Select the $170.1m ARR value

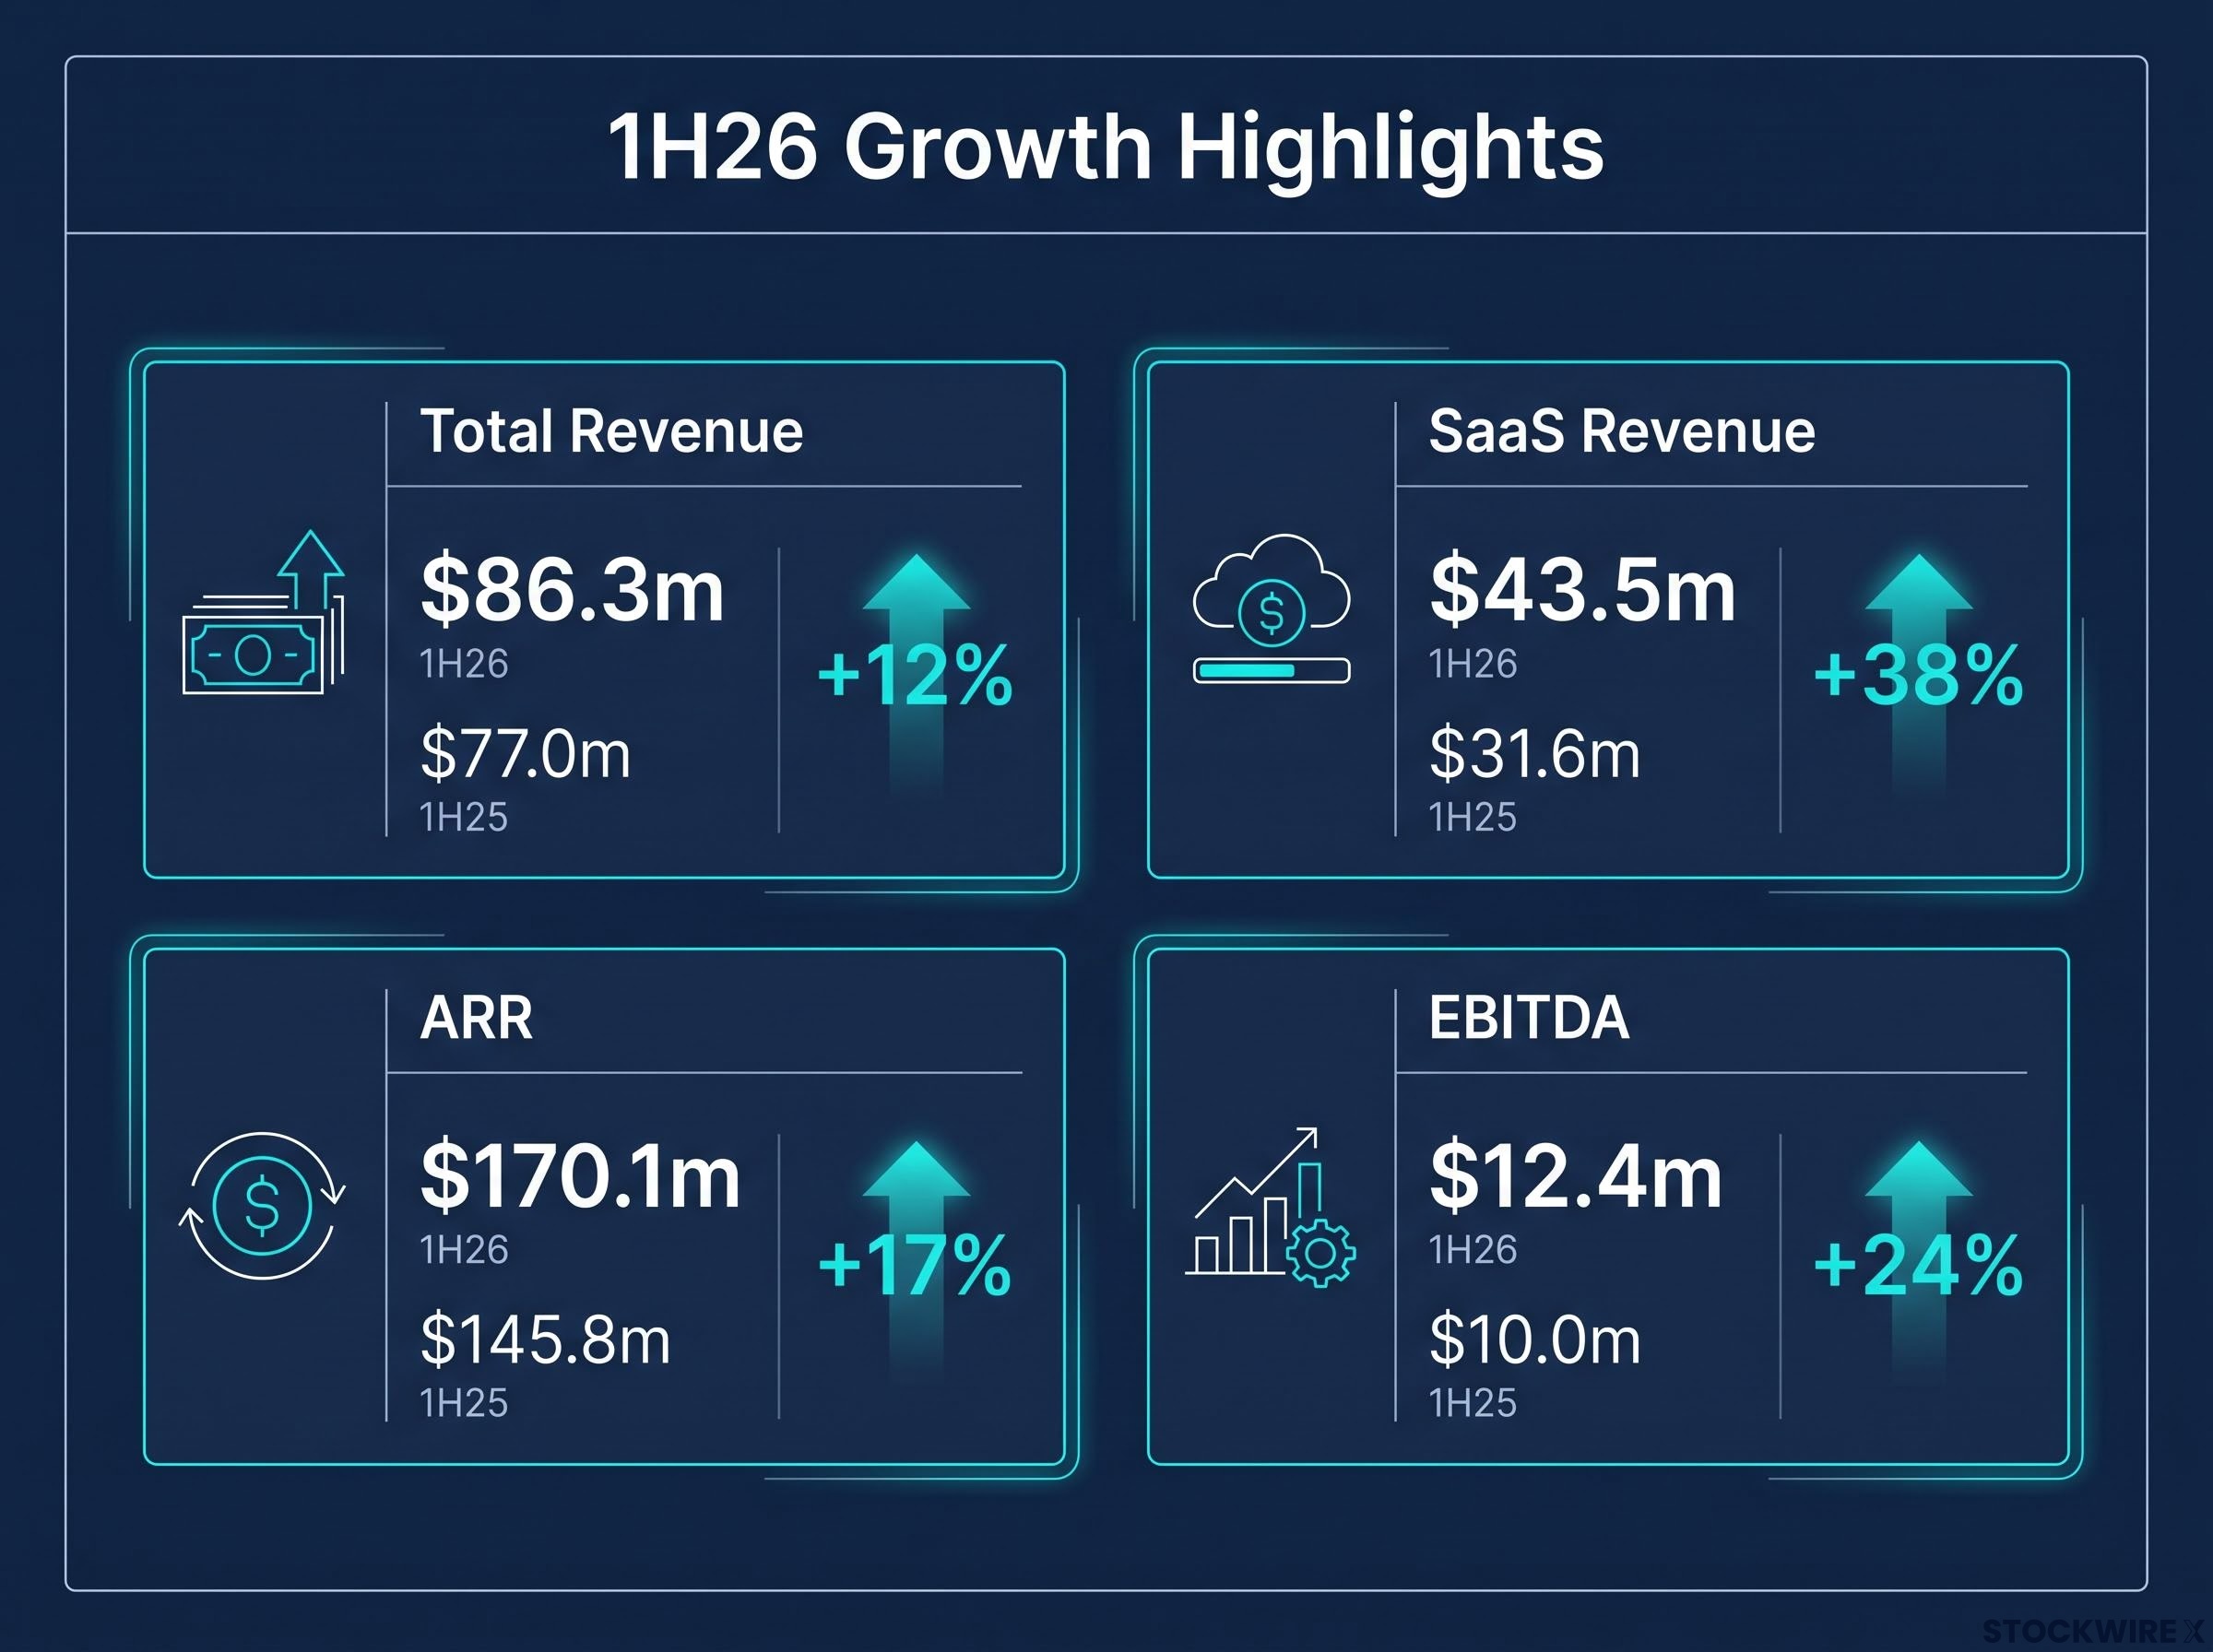[580, 1176]
